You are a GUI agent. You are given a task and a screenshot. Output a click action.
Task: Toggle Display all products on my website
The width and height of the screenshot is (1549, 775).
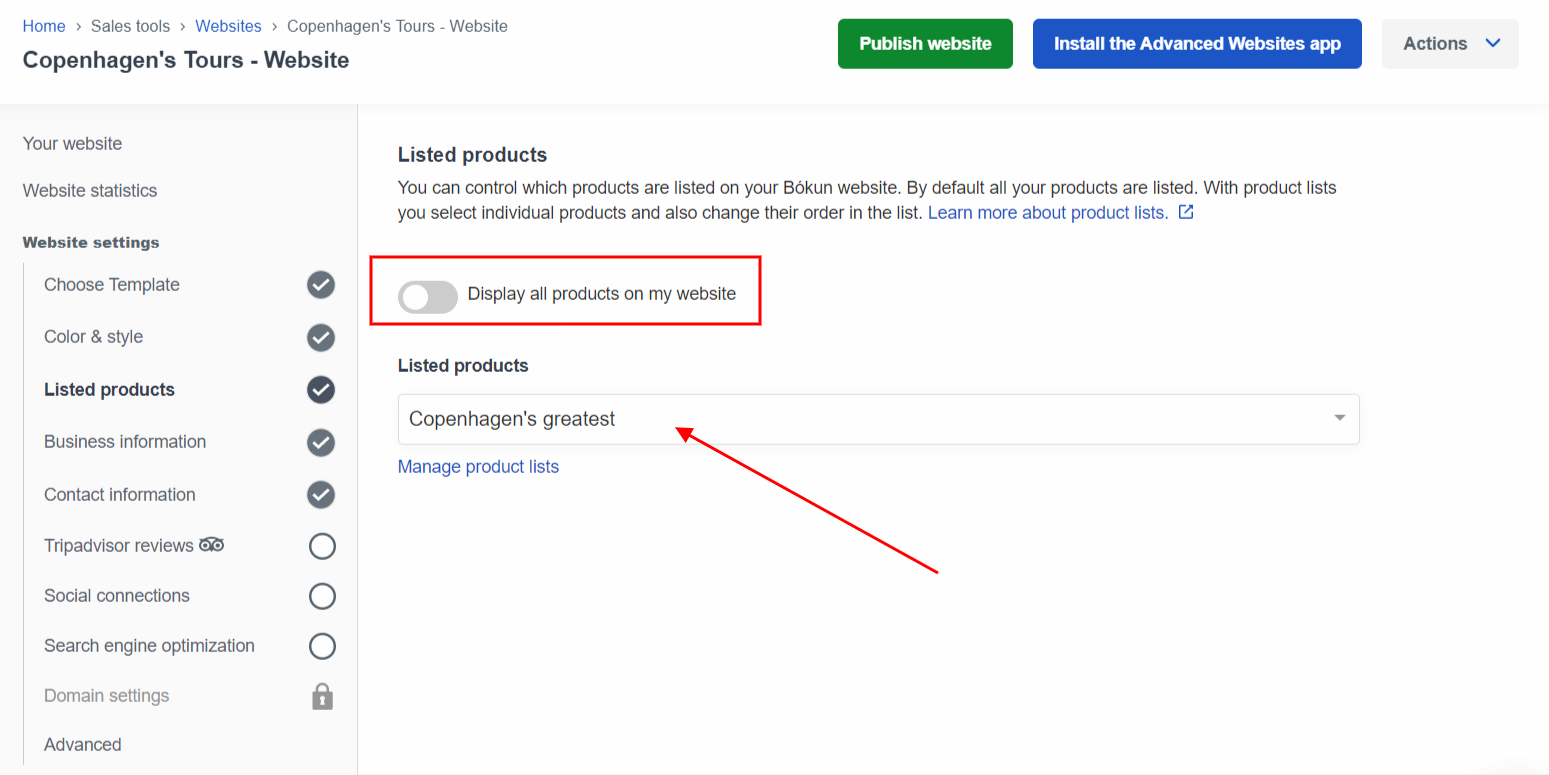(x=428, y=297)
